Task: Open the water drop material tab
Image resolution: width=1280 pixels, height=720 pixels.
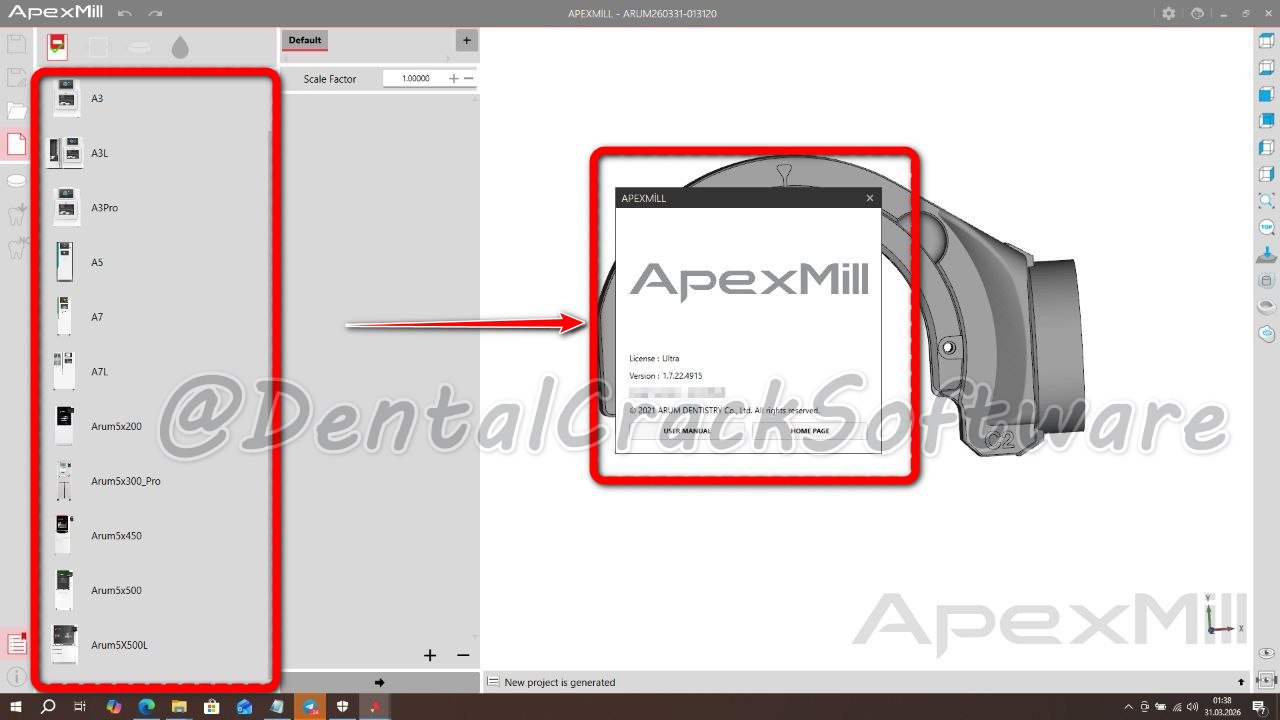Action: pyautogui.click(x=180, y=47)
